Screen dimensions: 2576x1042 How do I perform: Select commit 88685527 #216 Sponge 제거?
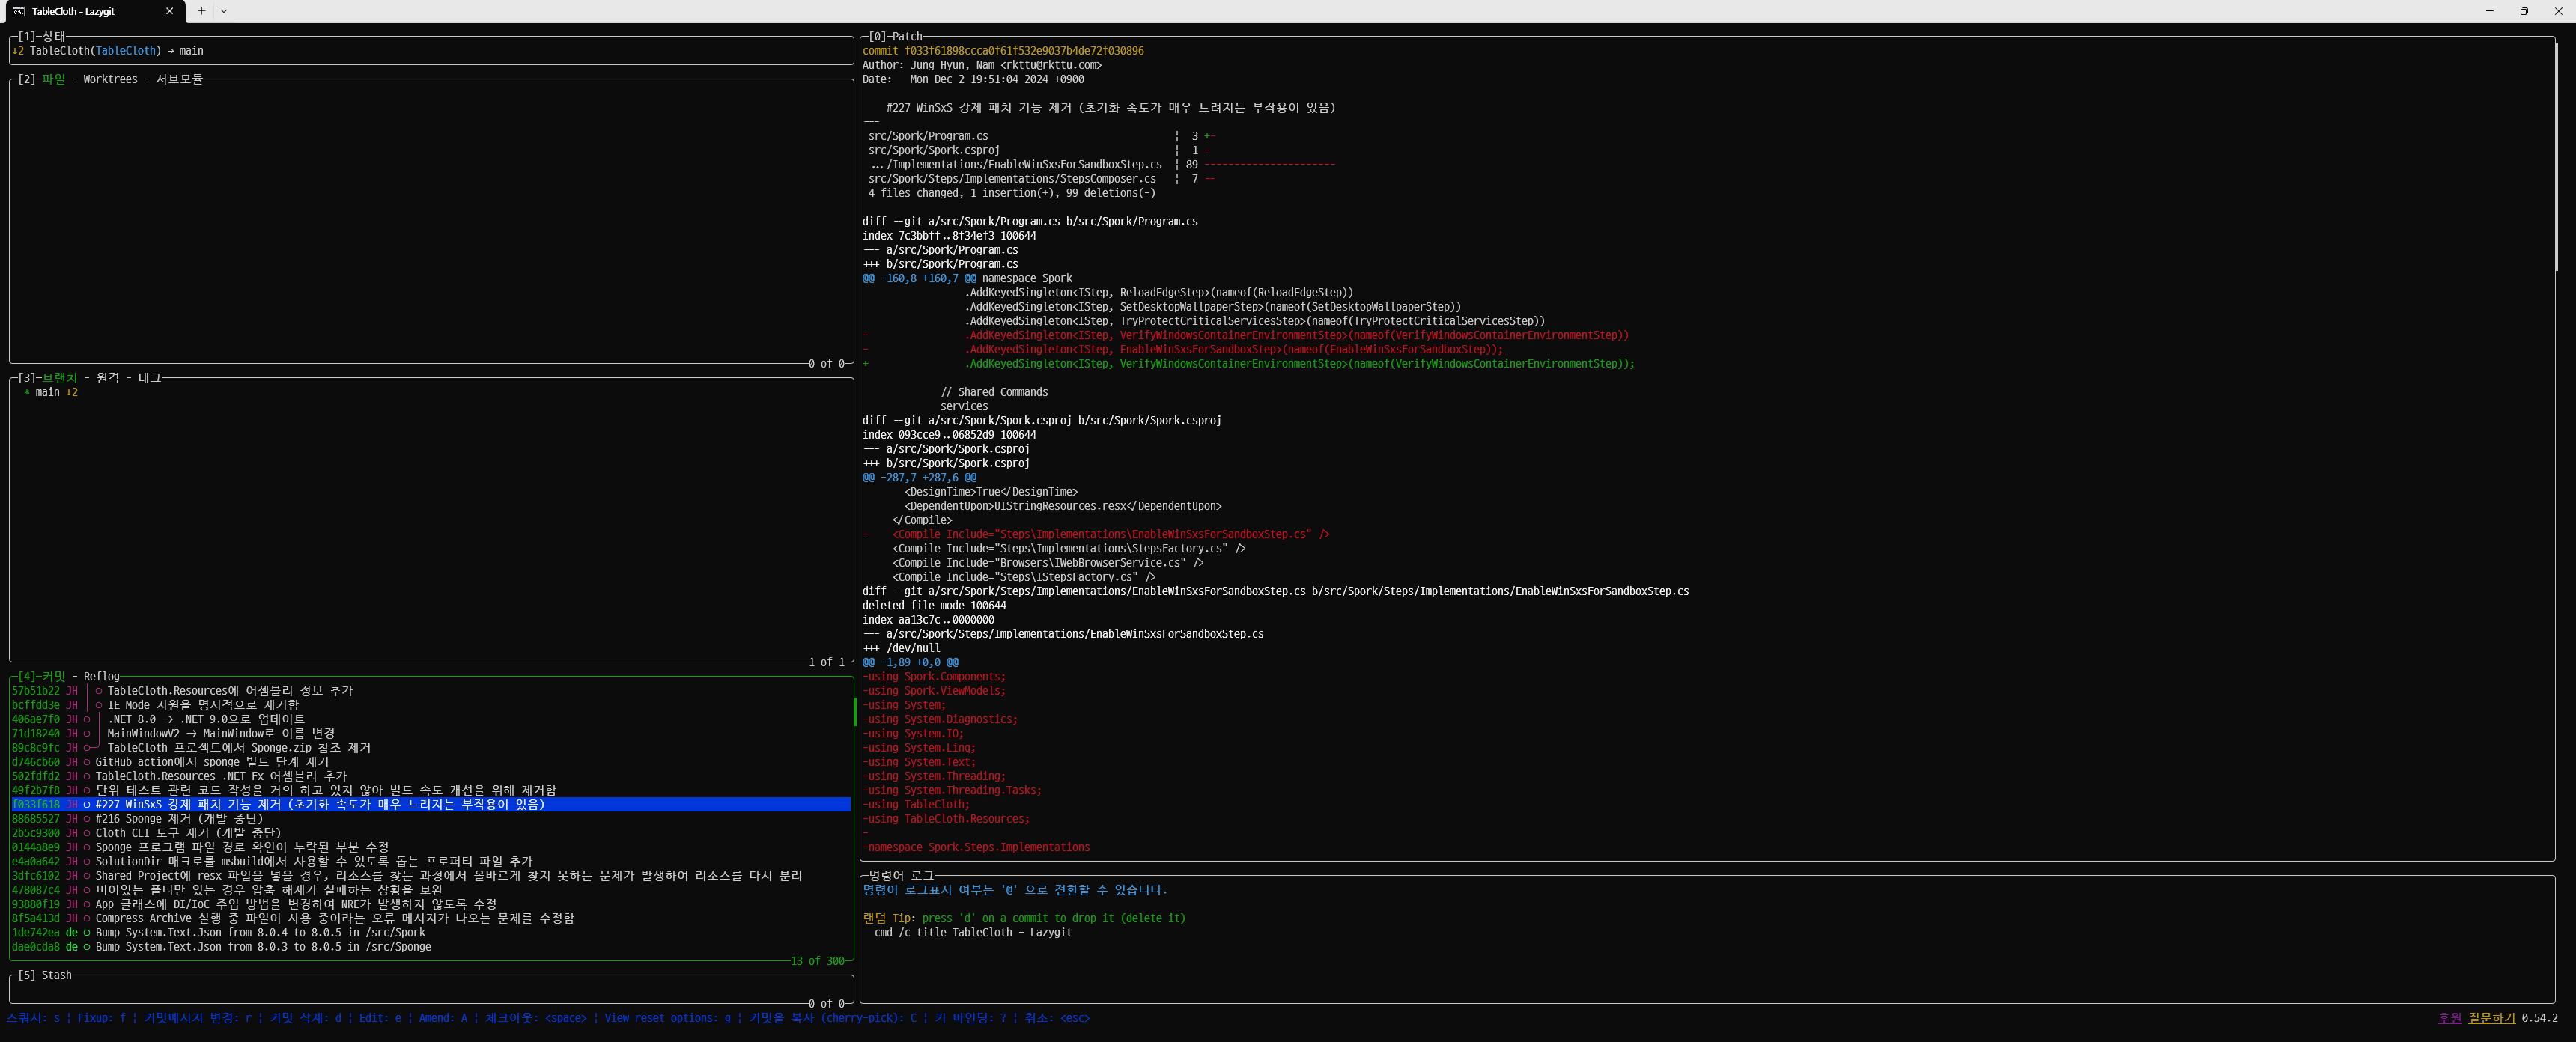431,819
